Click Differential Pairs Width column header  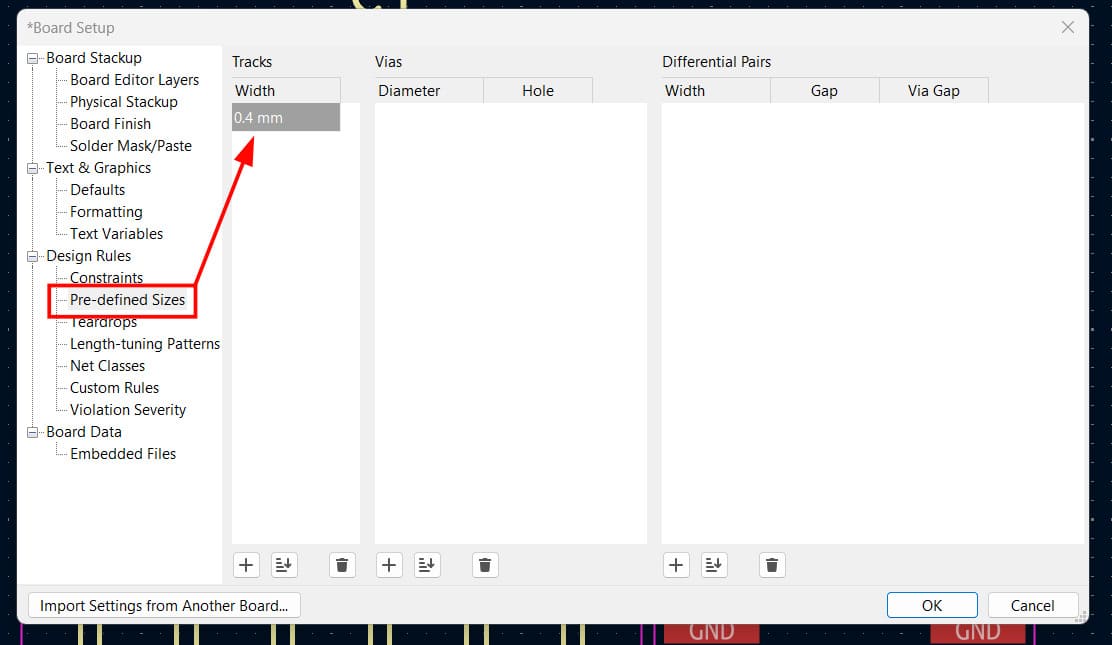point(716,91)
